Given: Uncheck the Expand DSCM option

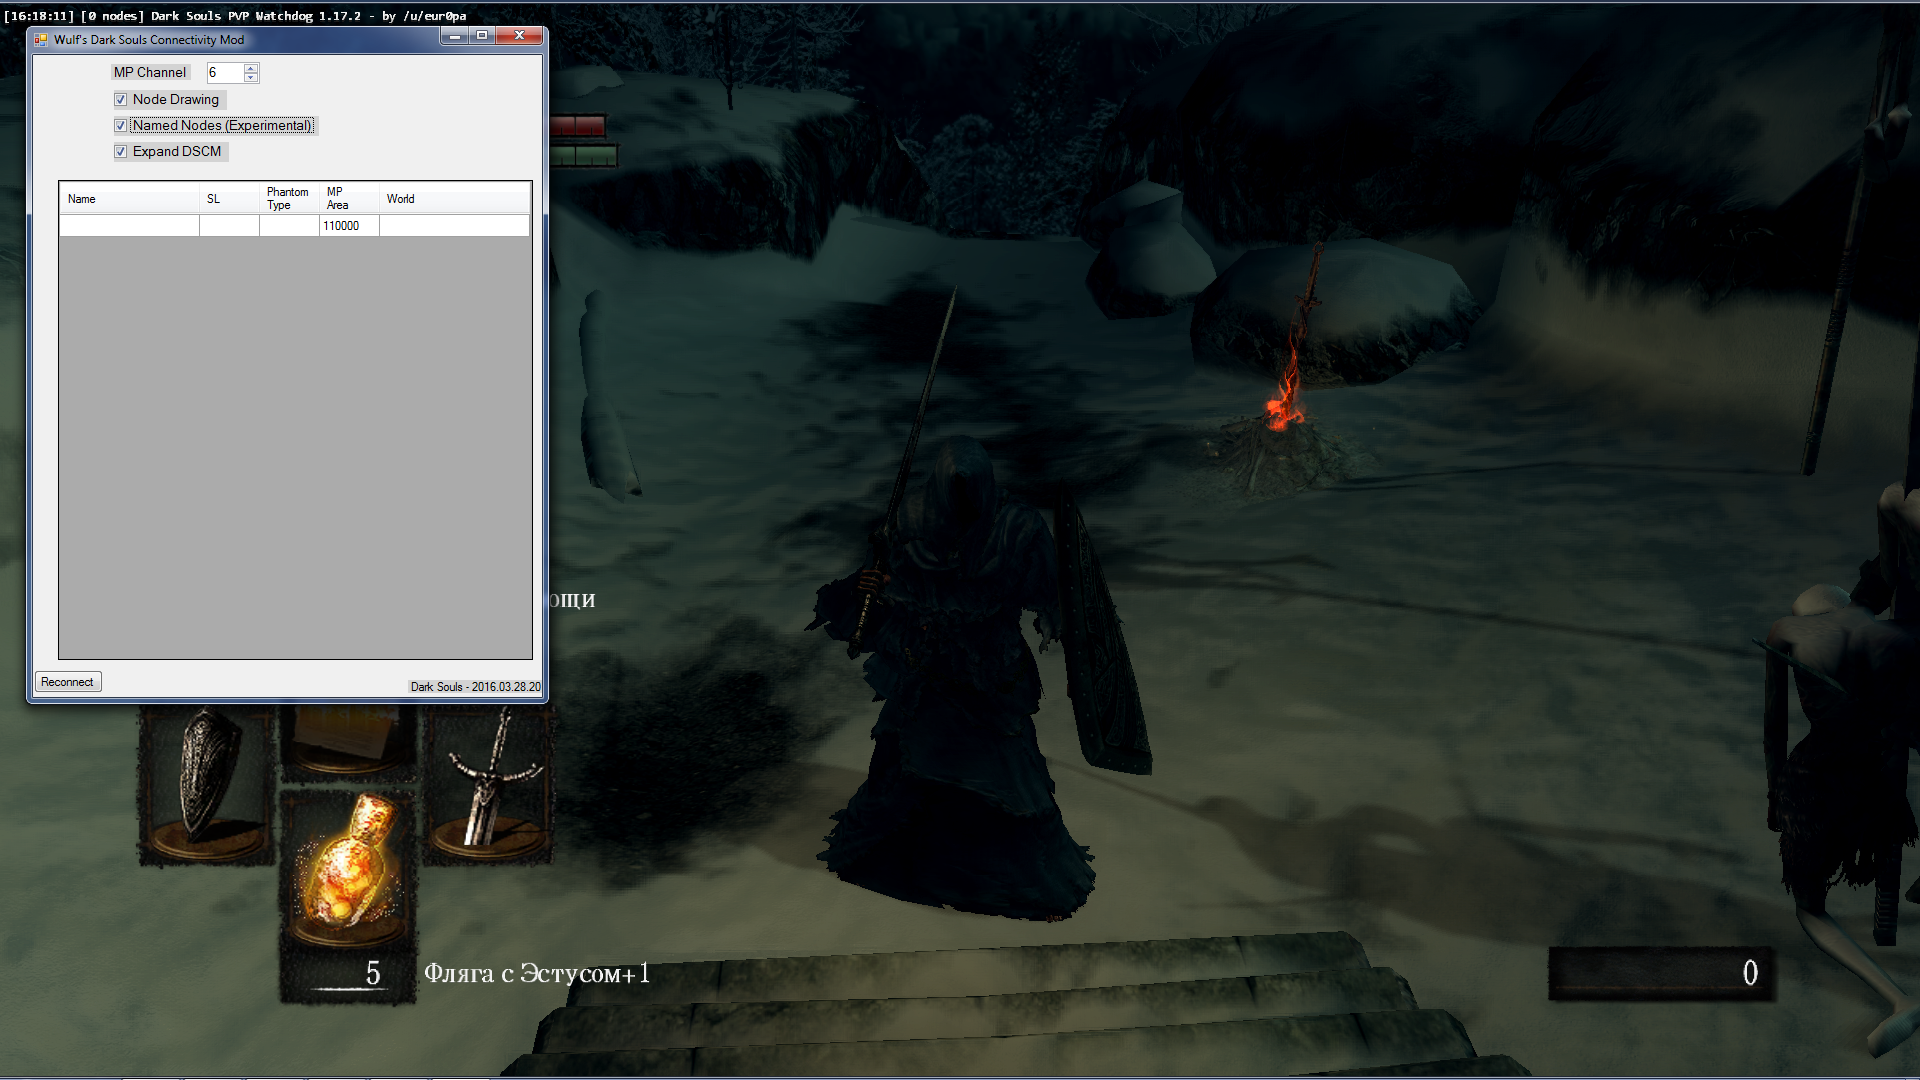Looking at the screenshot, I should [121, 151].
